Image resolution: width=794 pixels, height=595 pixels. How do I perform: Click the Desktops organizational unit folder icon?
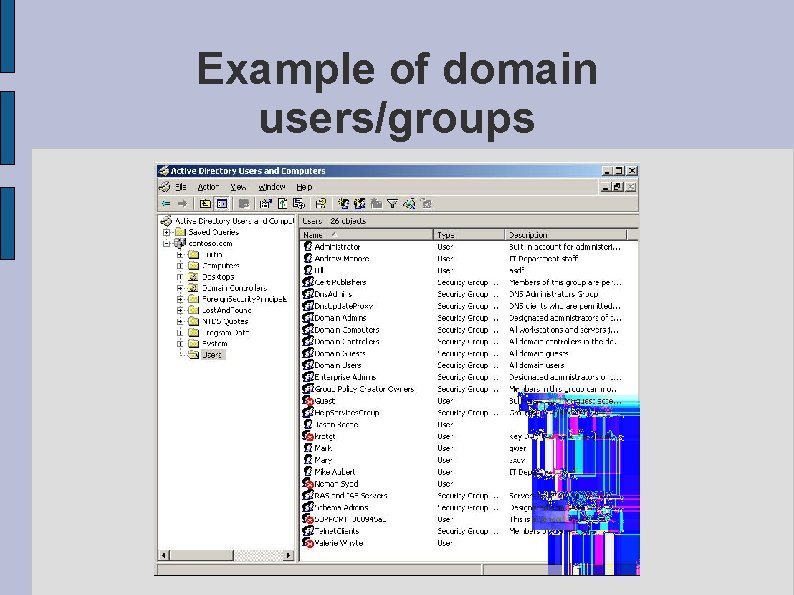tap(193, 276)
